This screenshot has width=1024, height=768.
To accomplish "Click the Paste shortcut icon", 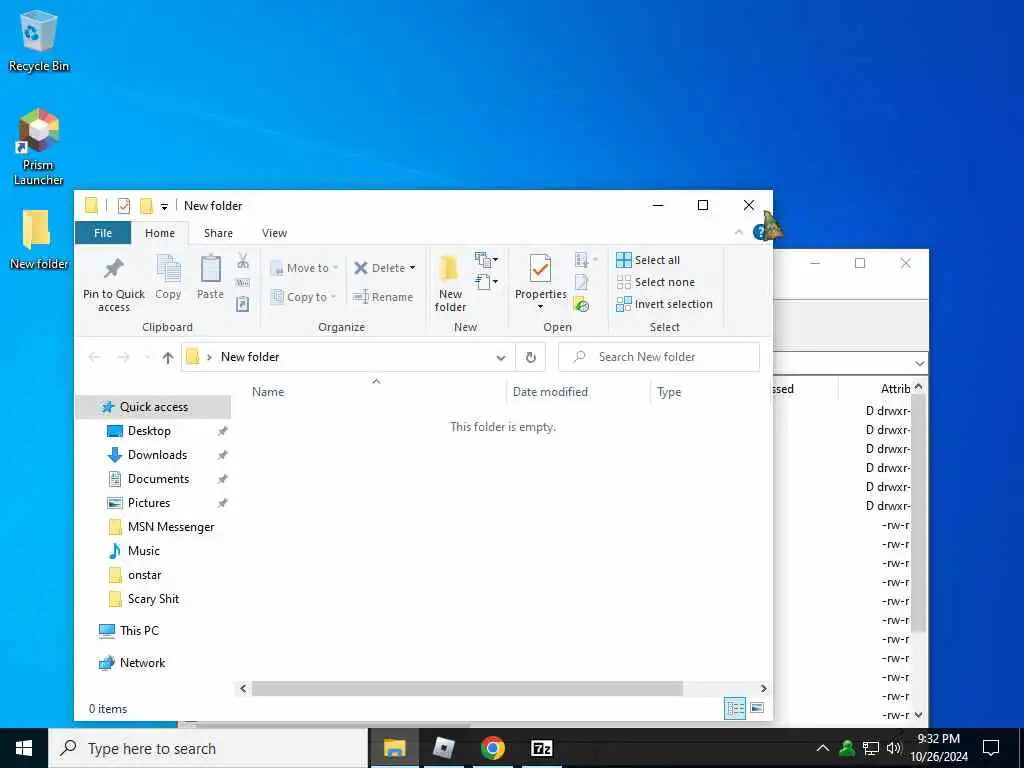I will click(x=242, y=304).
